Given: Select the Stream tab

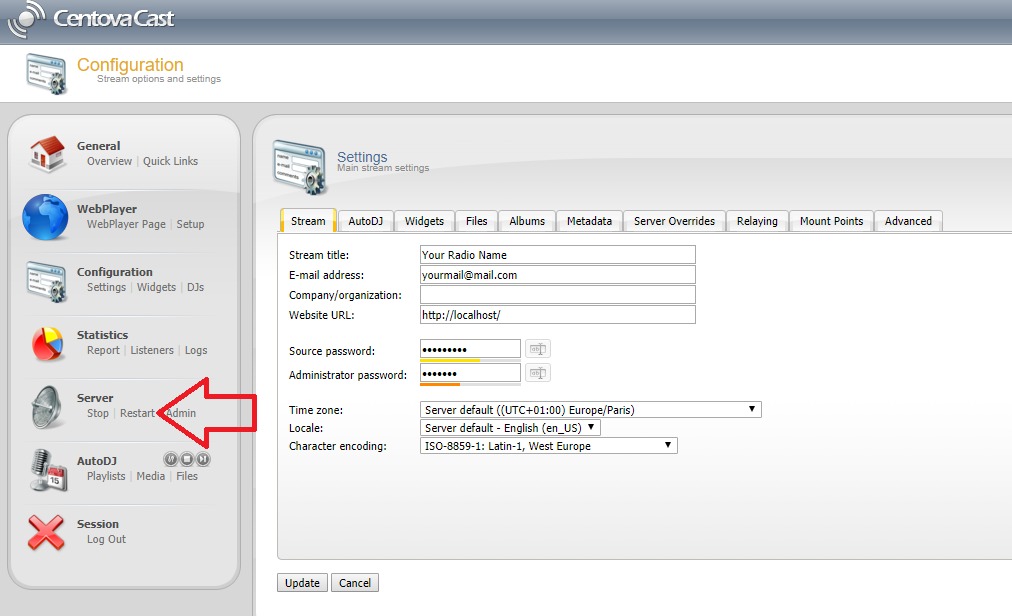Looking at the screenshot, I should point(308,221).
